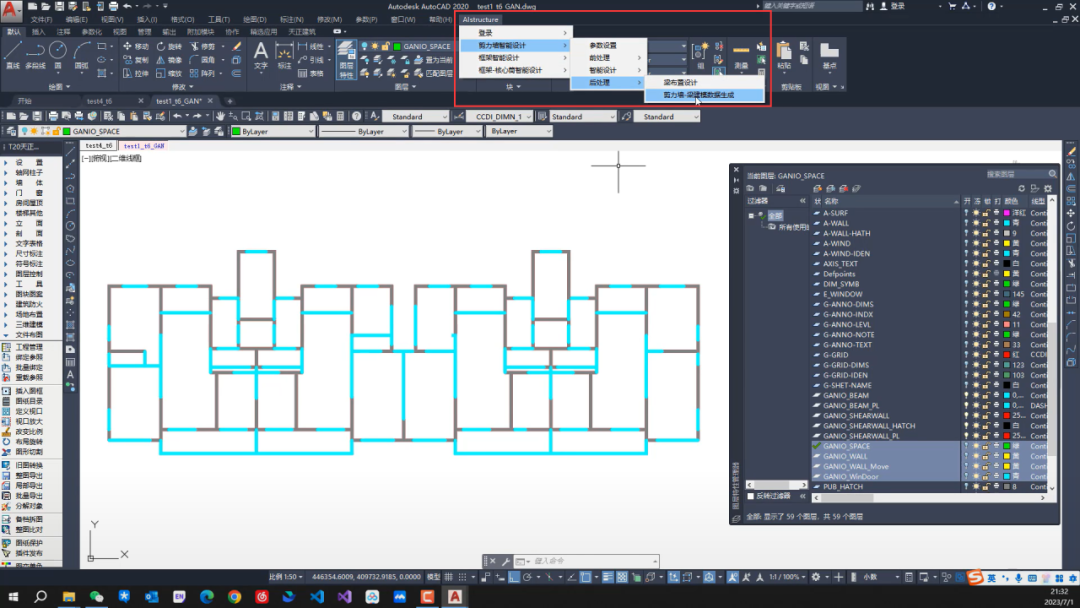
Task: Click the Visual Studio Code taskbar icon
Action: pos(317,596)
